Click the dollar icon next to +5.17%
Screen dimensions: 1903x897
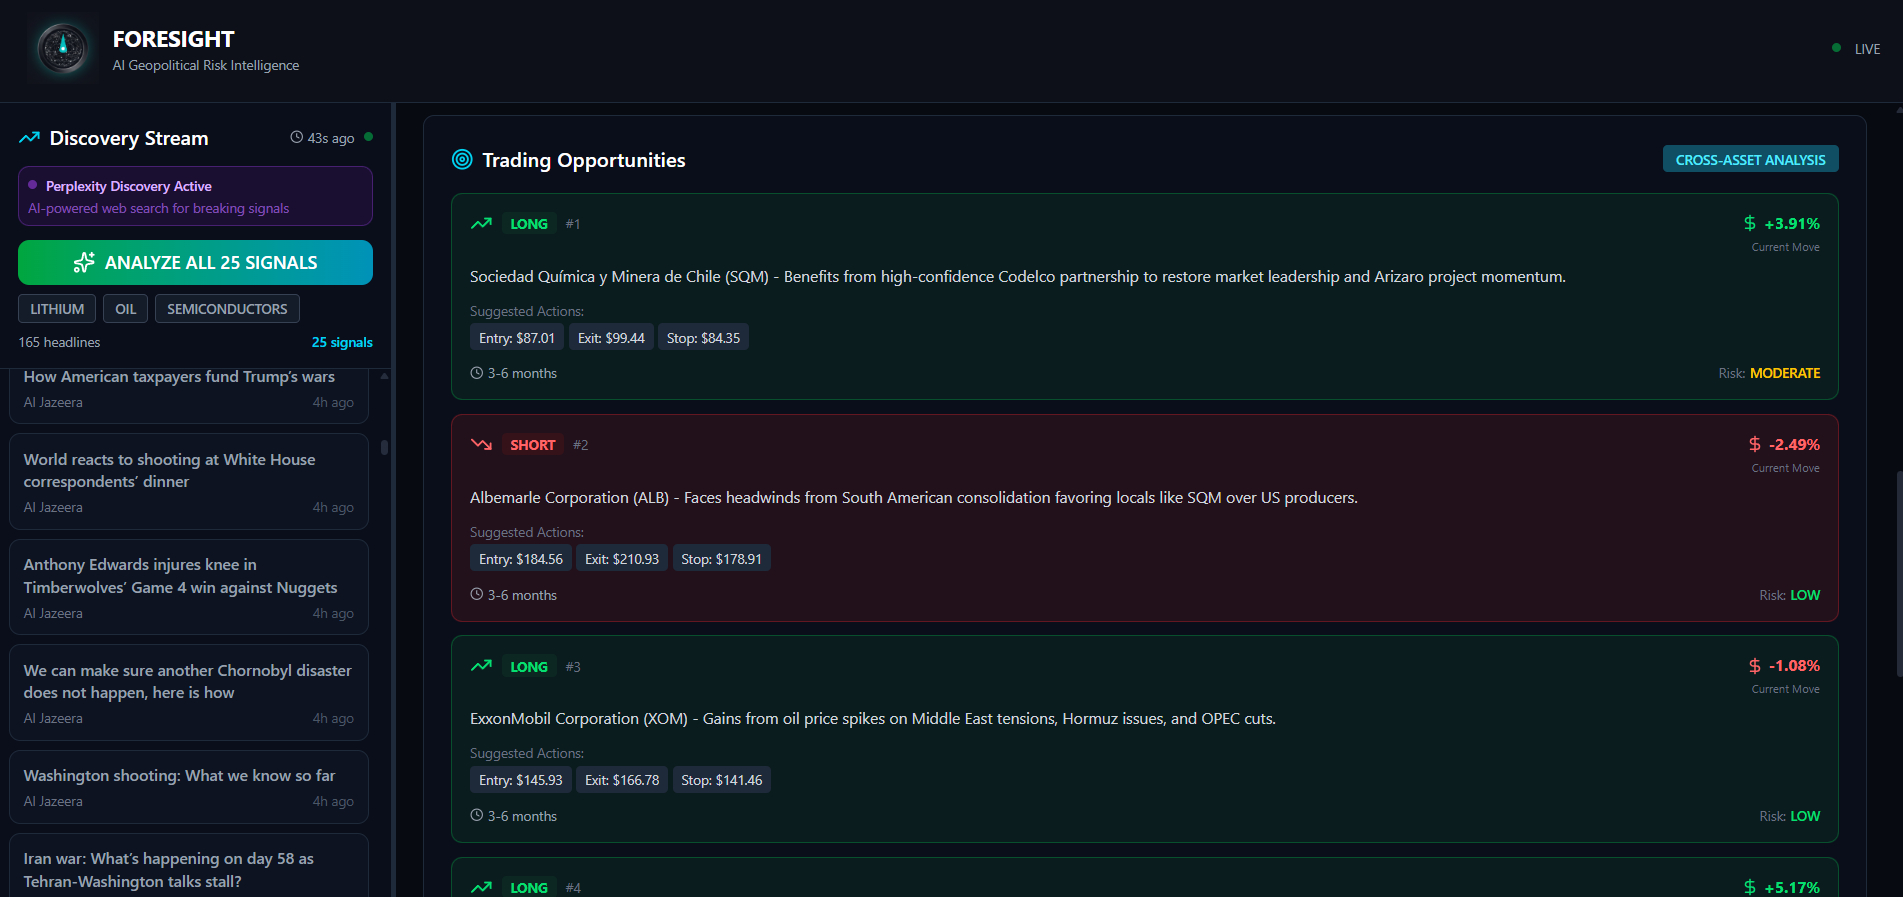1750,887
